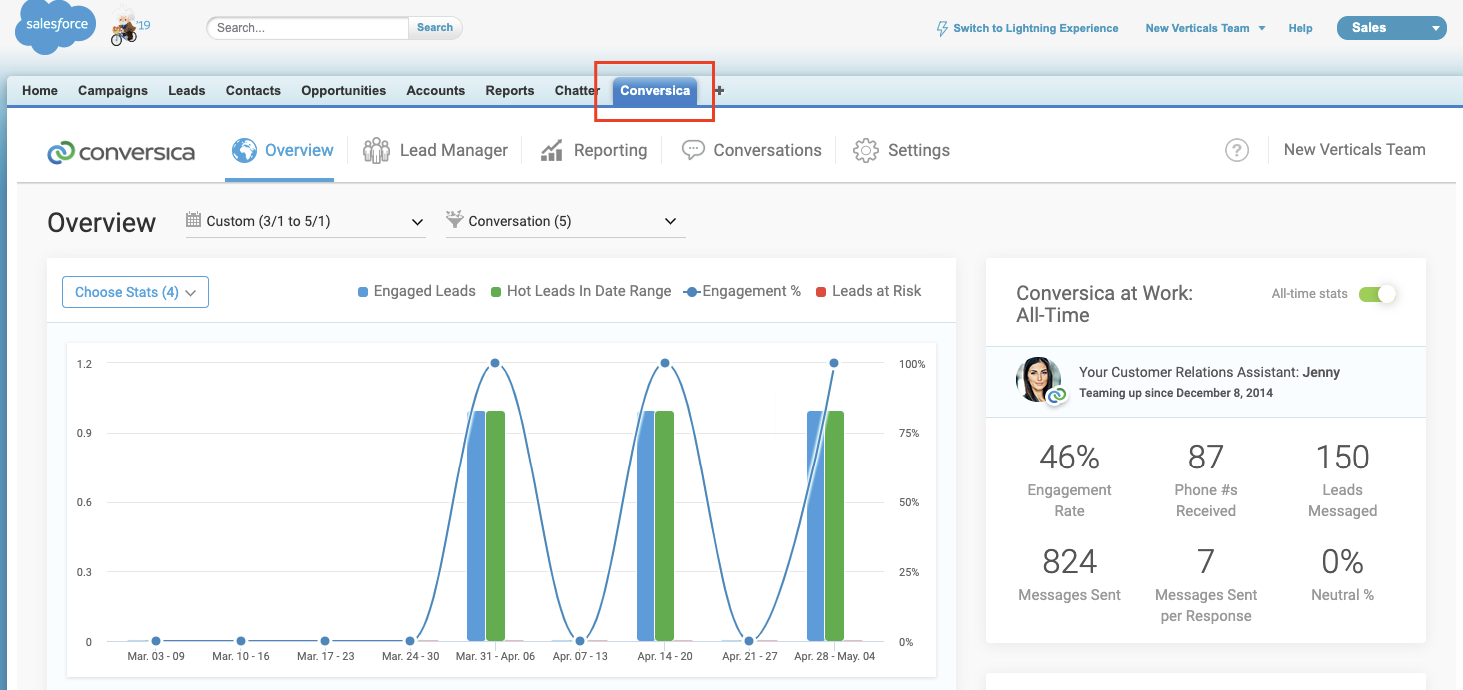Click the Apr. 14 - 20 green bar
The image size is (1463, 690).
(664, 526)
